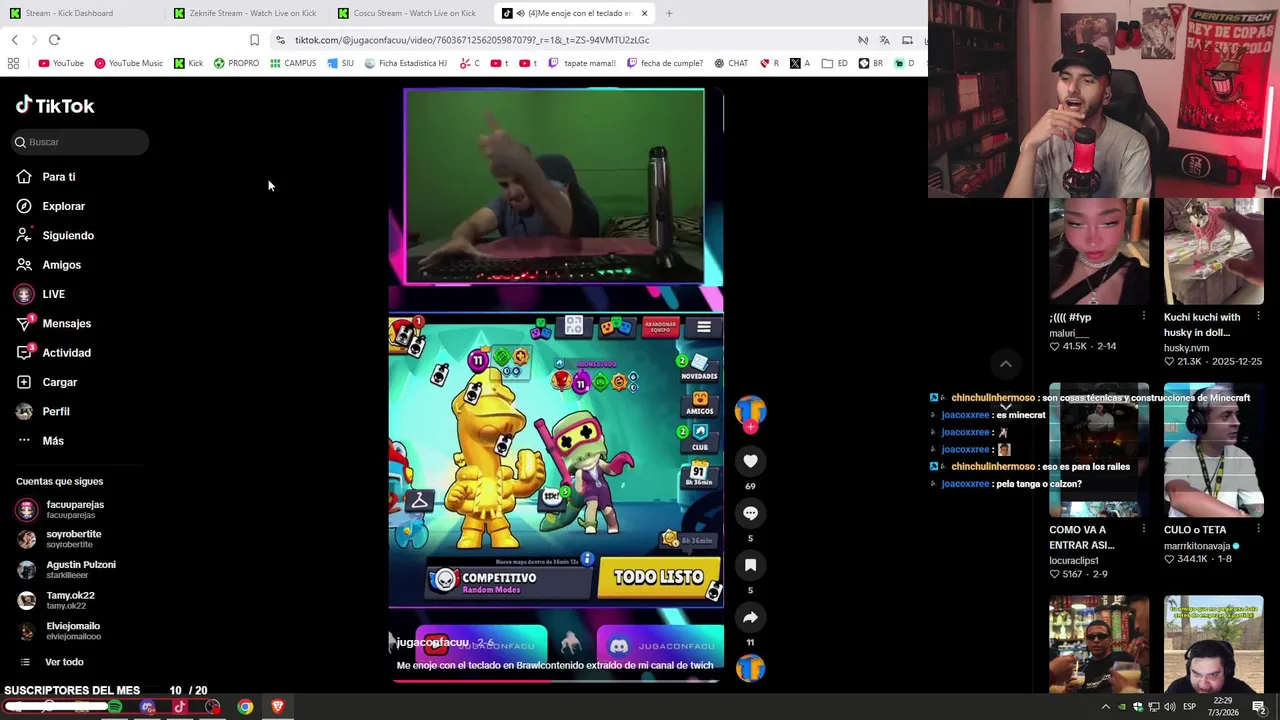
Task: Open Kuchi kuchi husky video thumbnail
Action: click(1213, 251)
